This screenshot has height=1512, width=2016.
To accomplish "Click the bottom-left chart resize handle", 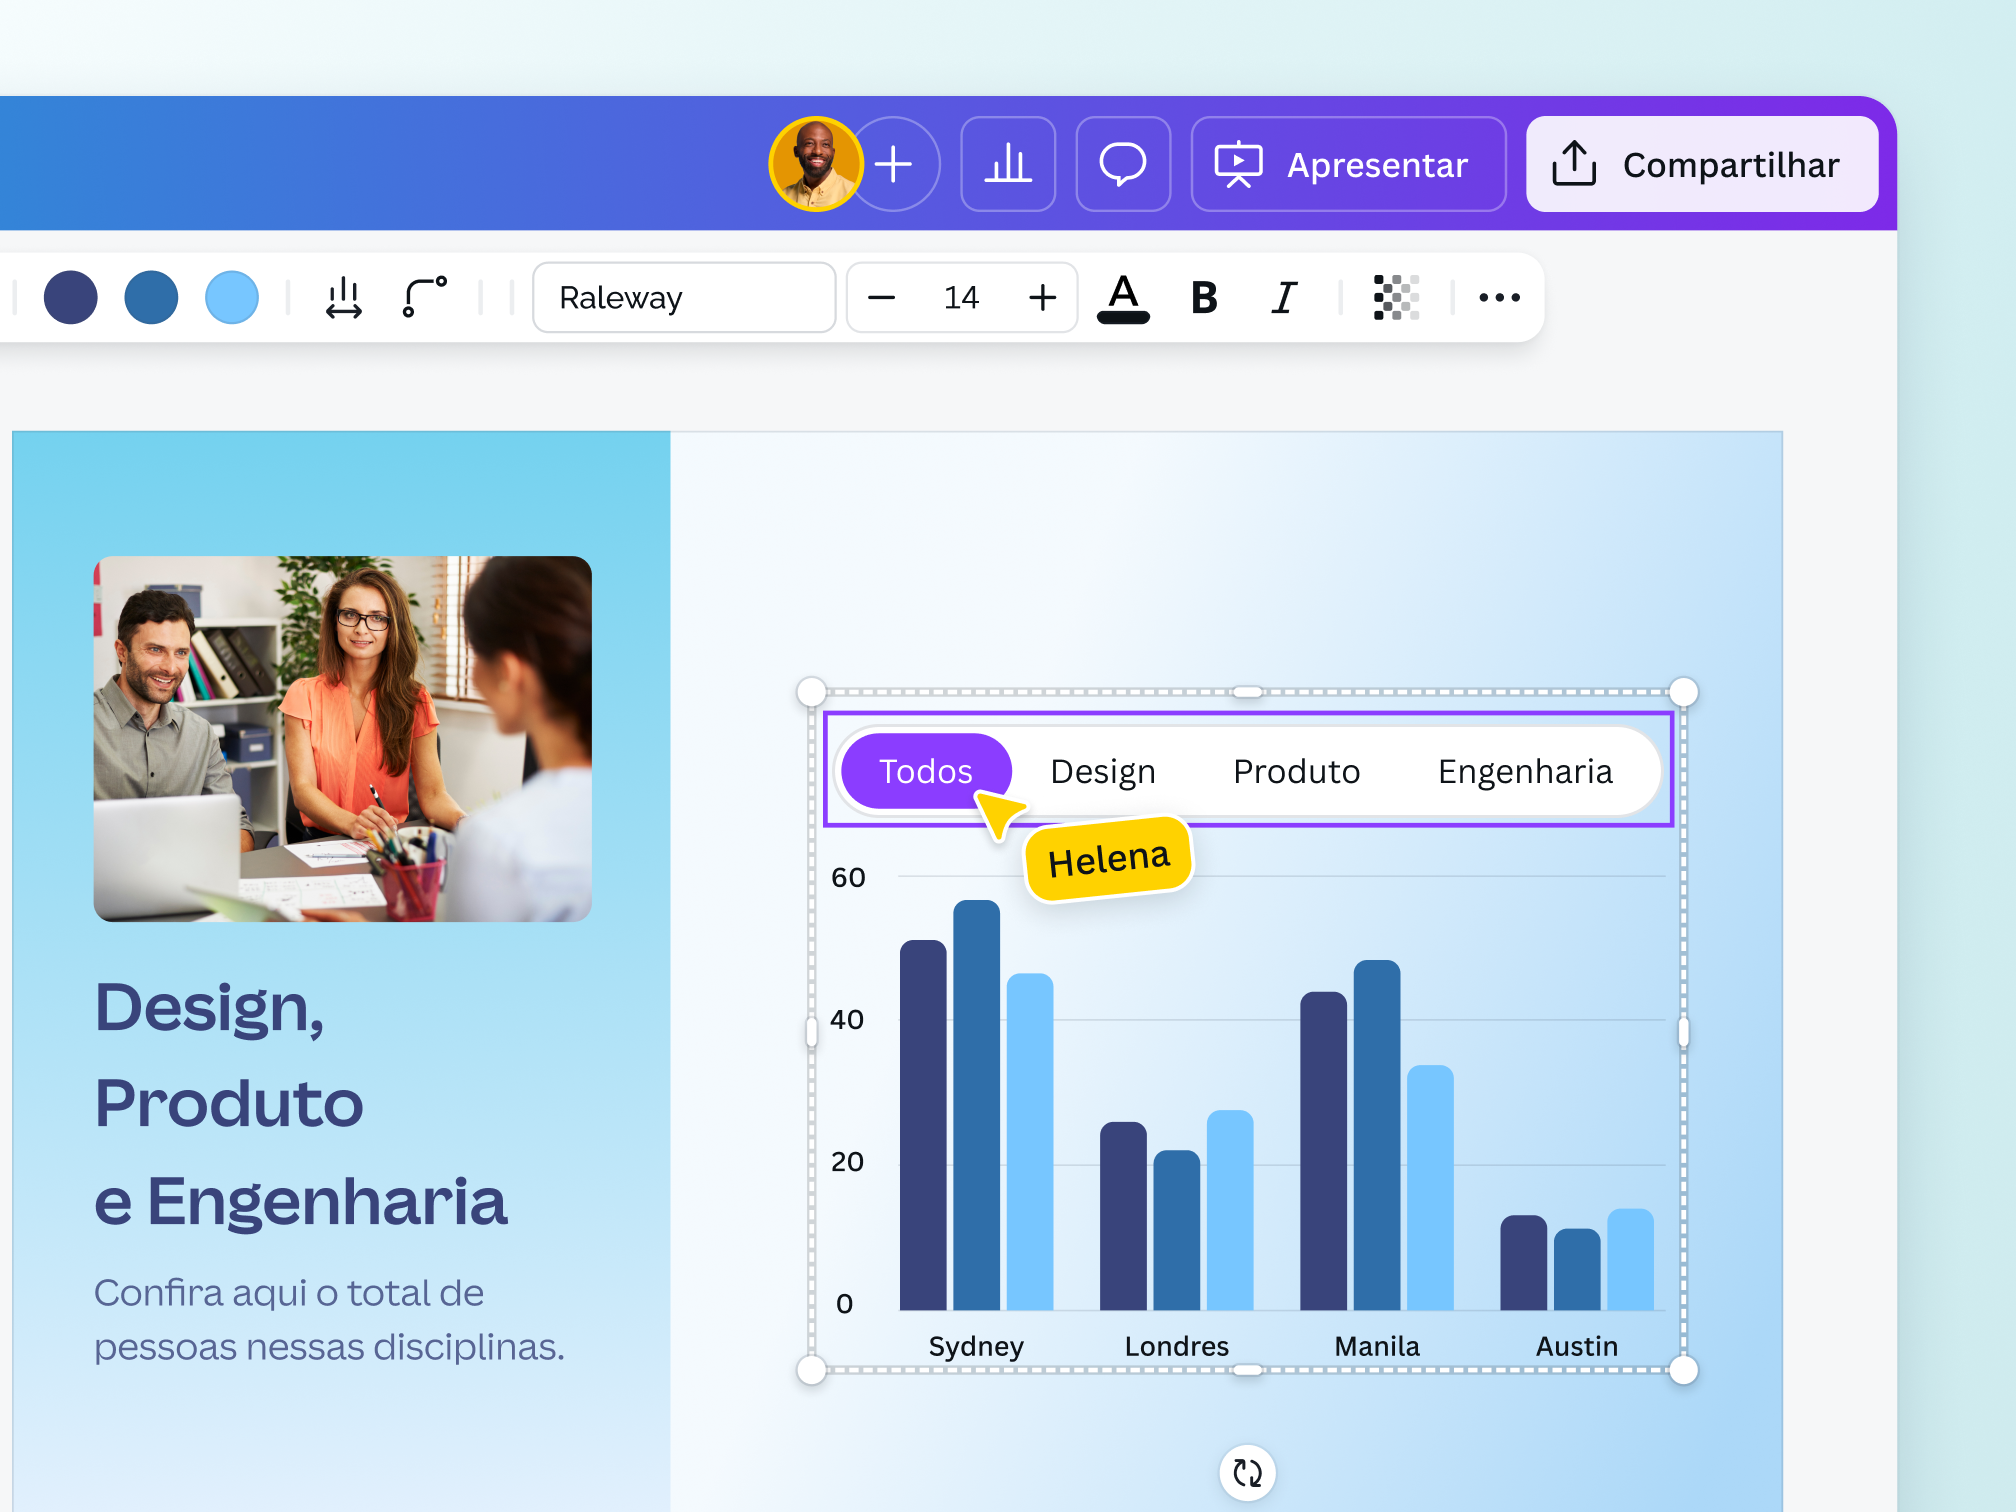I will [811, 1370].
